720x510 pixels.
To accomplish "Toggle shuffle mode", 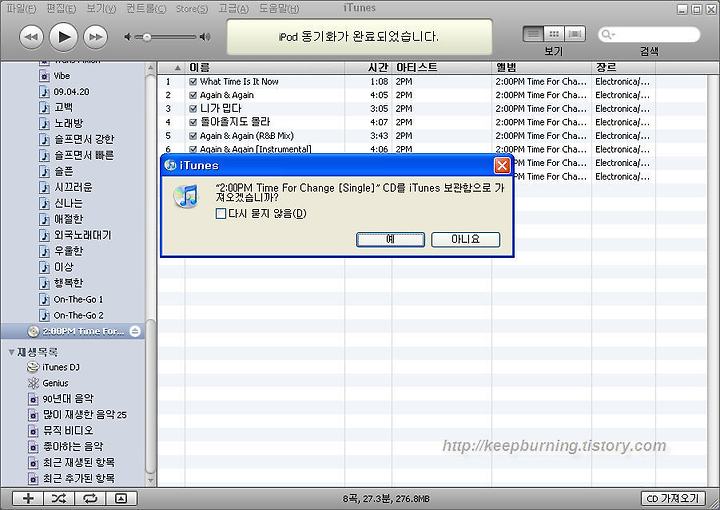I will click(x=59, y=499).
